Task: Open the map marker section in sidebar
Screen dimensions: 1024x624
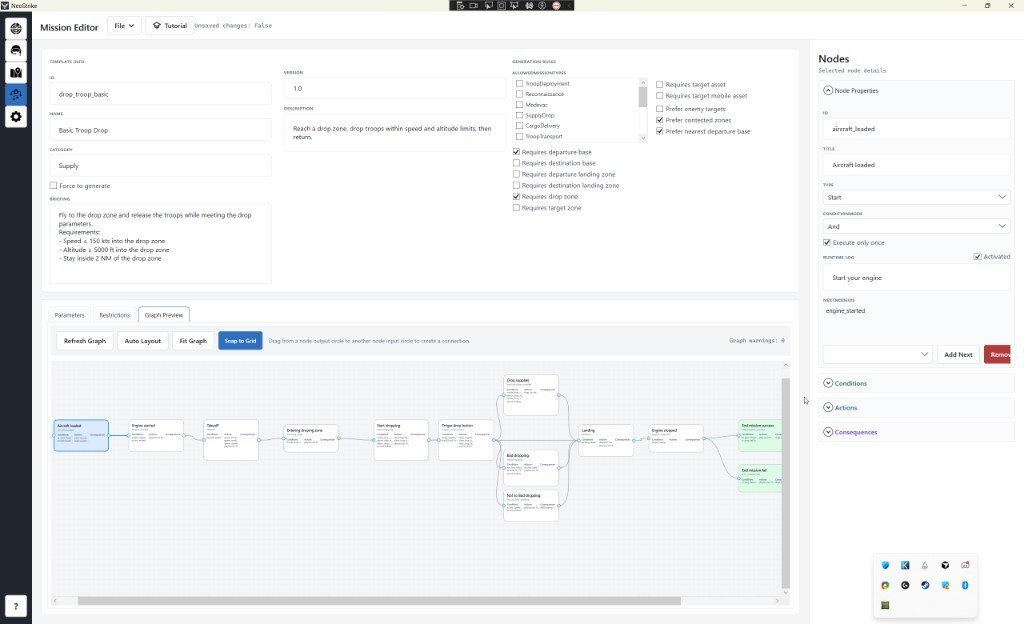Action: 16,72
